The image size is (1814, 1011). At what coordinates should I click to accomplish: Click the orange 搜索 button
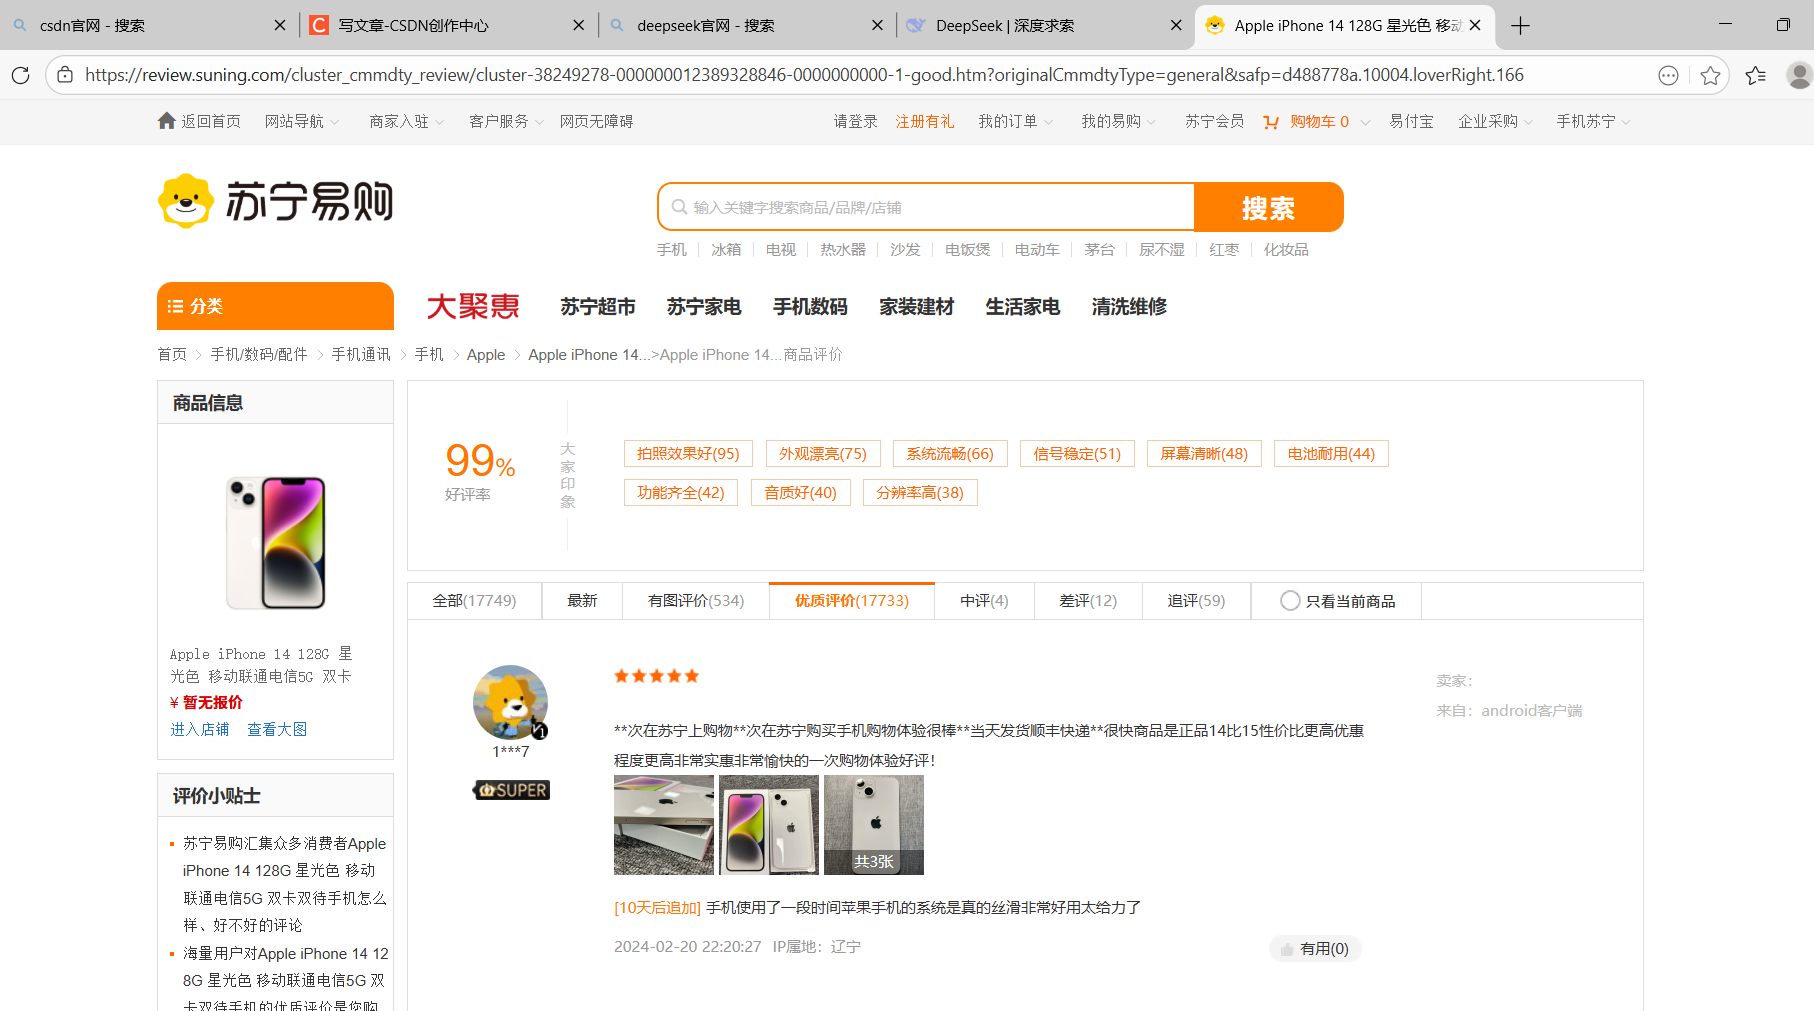pos(1268,207)
